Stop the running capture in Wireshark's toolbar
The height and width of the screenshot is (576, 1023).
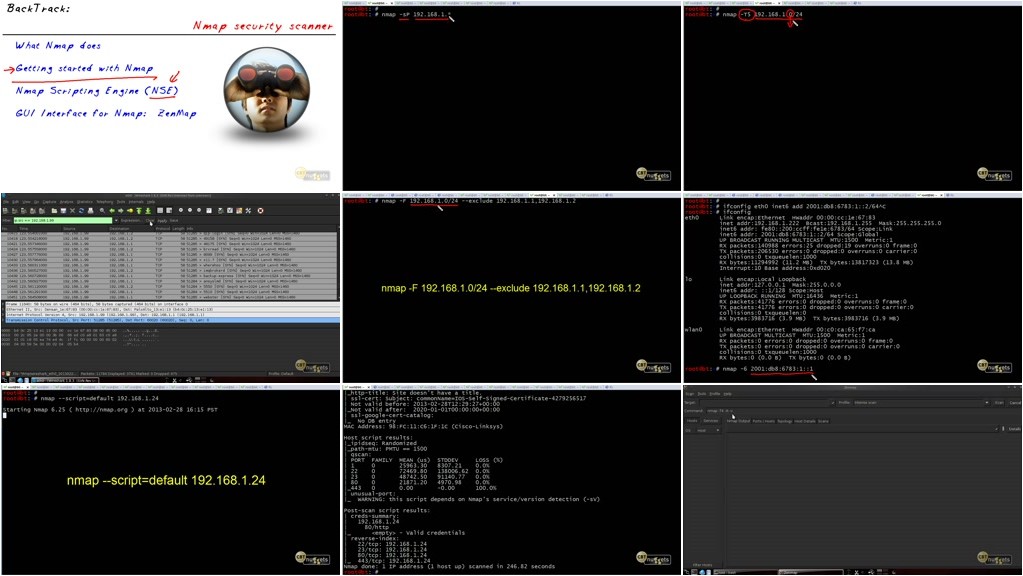point(33,211)
